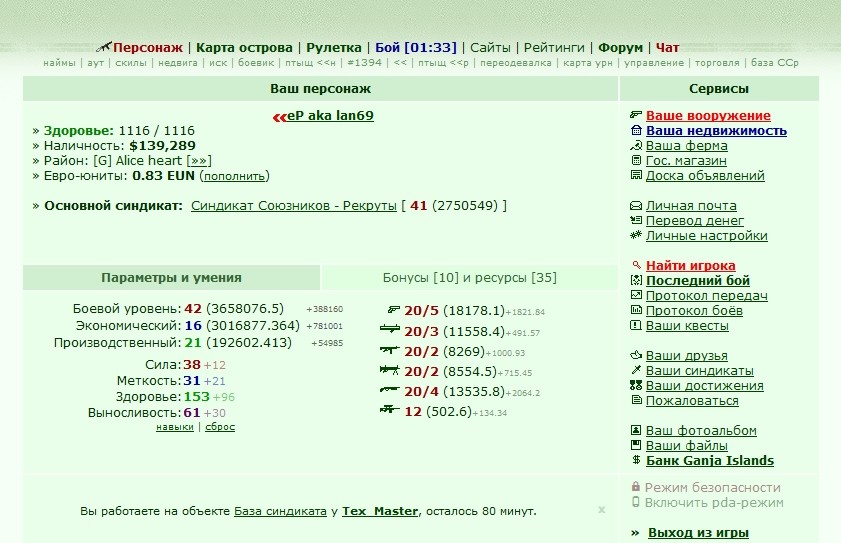The image size is (841, 543).
Task: Click the building icon beside Ваша недвижимость
Action: click(636, 130)
